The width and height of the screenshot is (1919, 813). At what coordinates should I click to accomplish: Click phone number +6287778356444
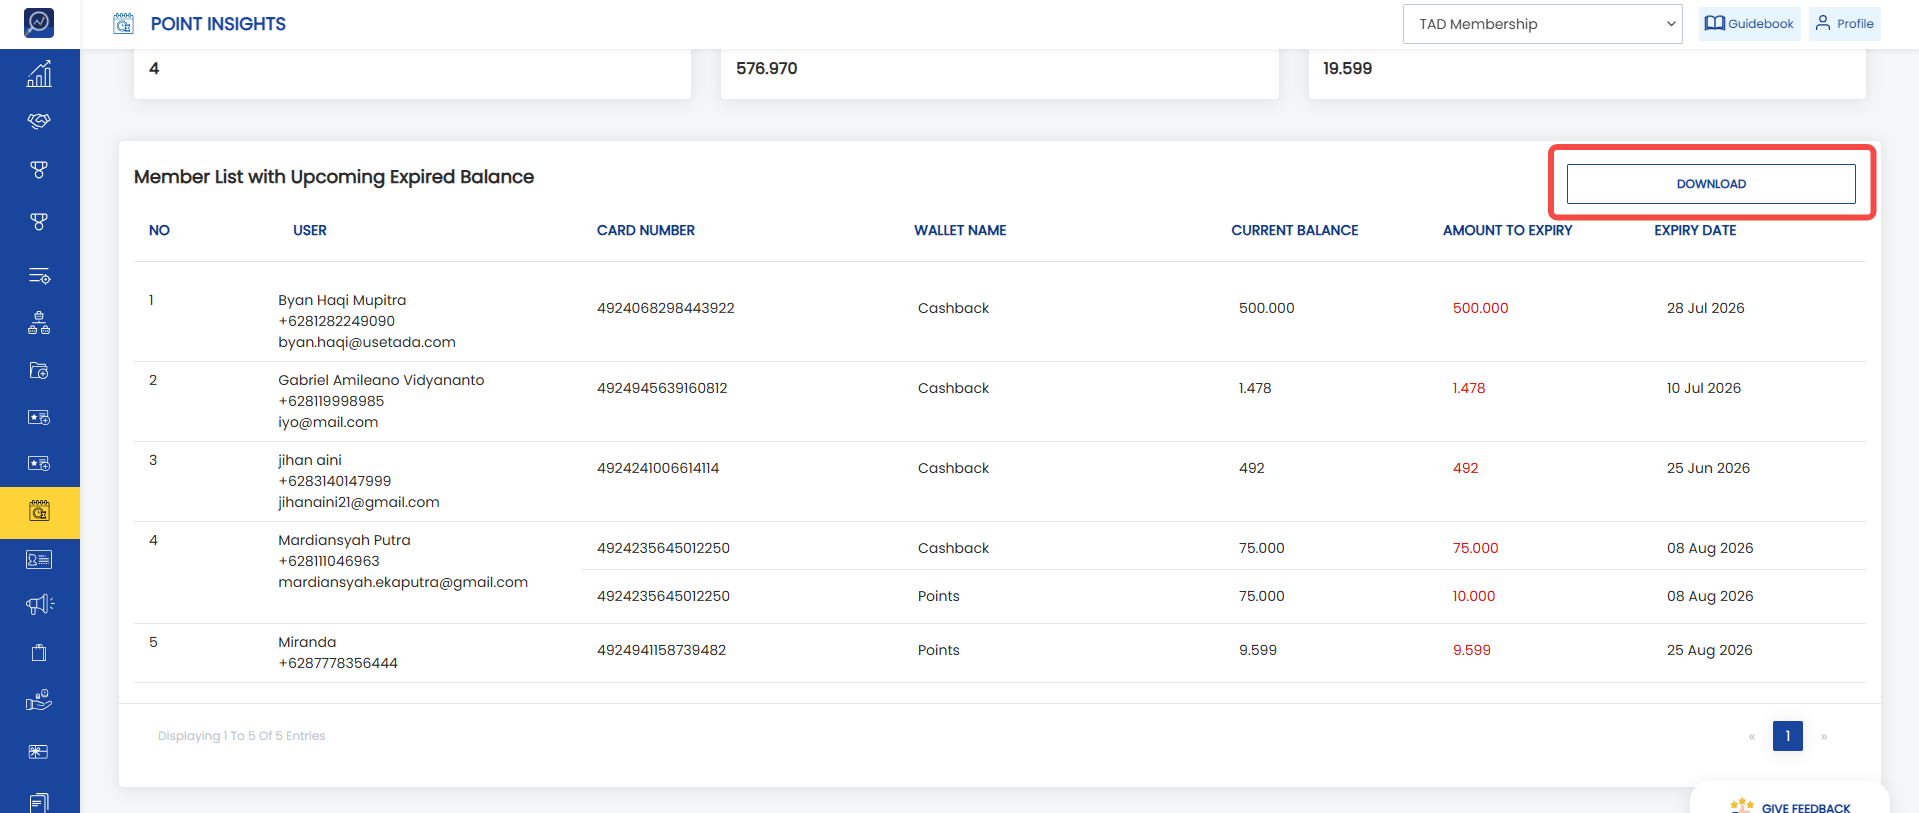pos(338,663)
